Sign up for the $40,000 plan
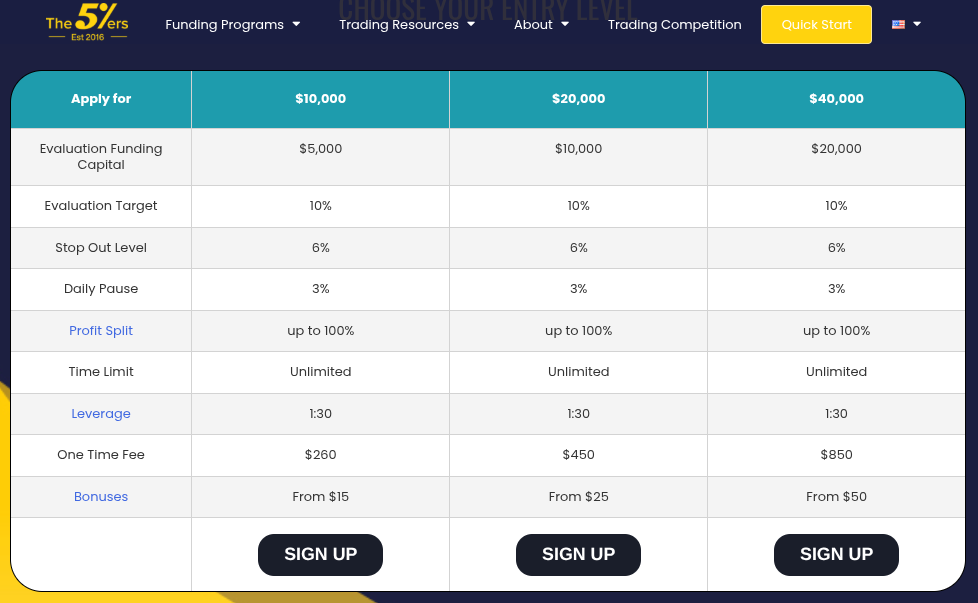 tap(836, 555)
